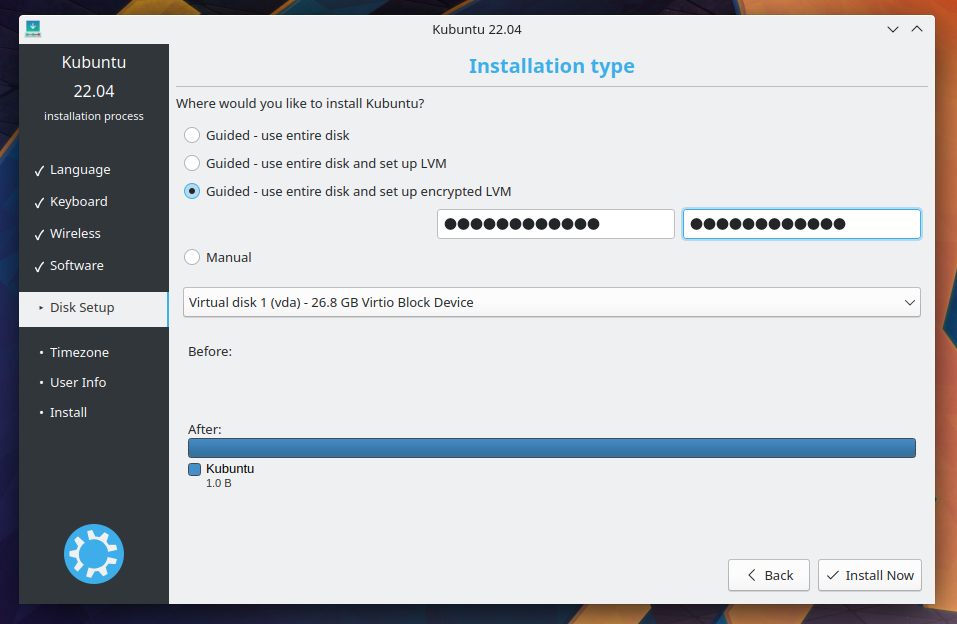Click the After: label
This screenshot has width=957, height=624.
(x=204, y=429)
